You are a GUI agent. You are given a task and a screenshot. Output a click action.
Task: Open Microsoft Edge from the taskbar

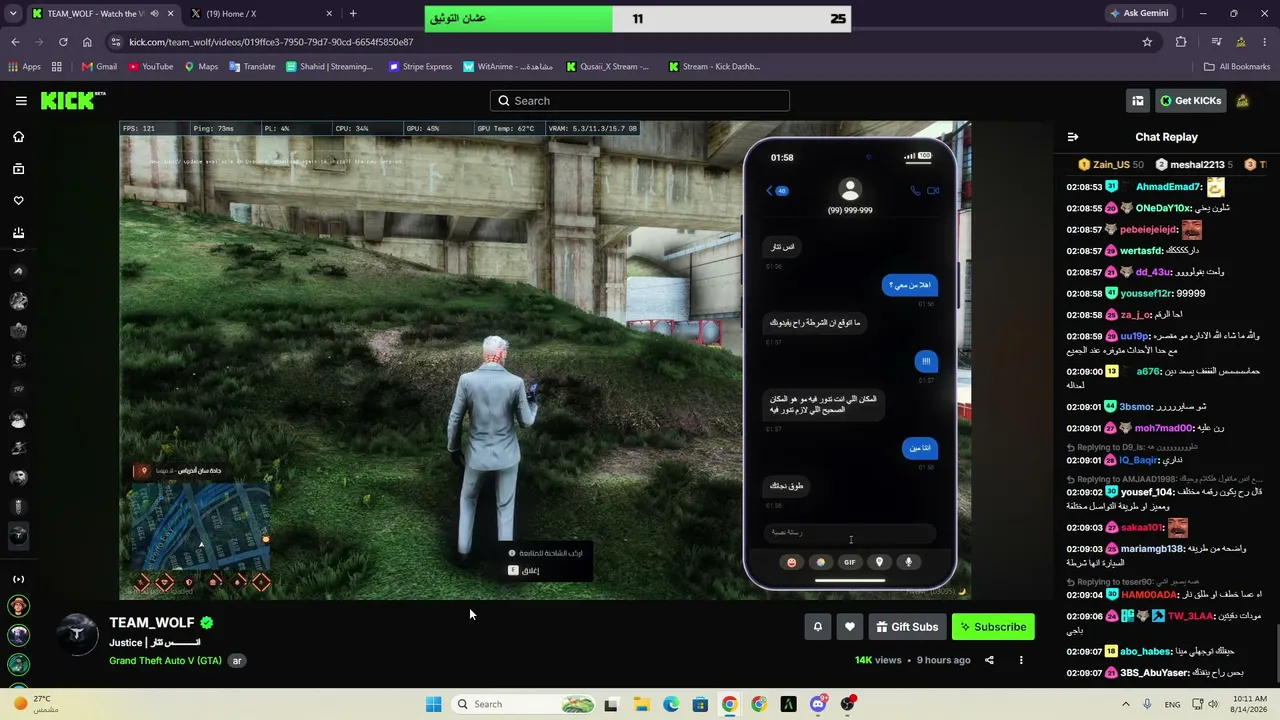(671, 704)
